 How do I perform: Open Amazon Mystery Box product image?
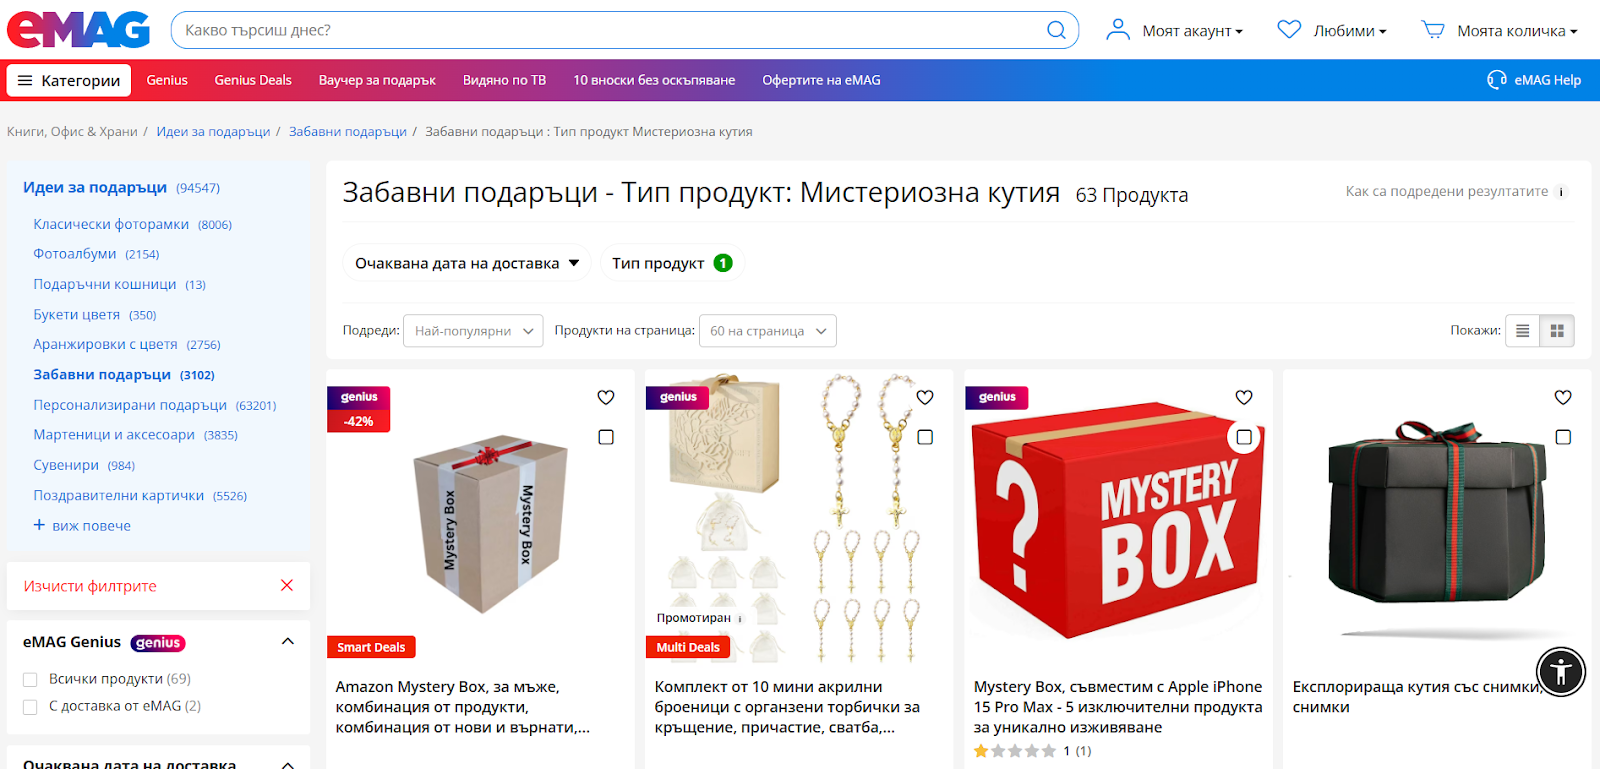(490, 522)
